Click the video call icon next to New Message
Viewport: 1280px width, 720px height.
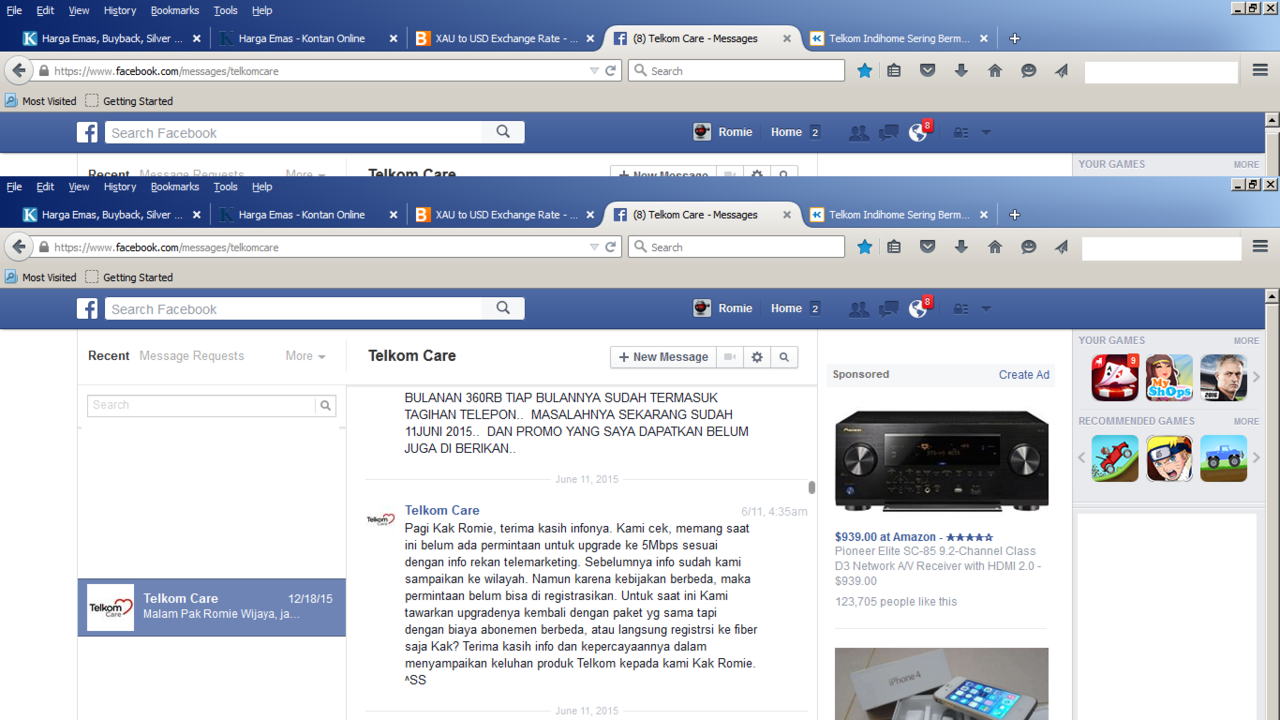click(x=730, y=357)
